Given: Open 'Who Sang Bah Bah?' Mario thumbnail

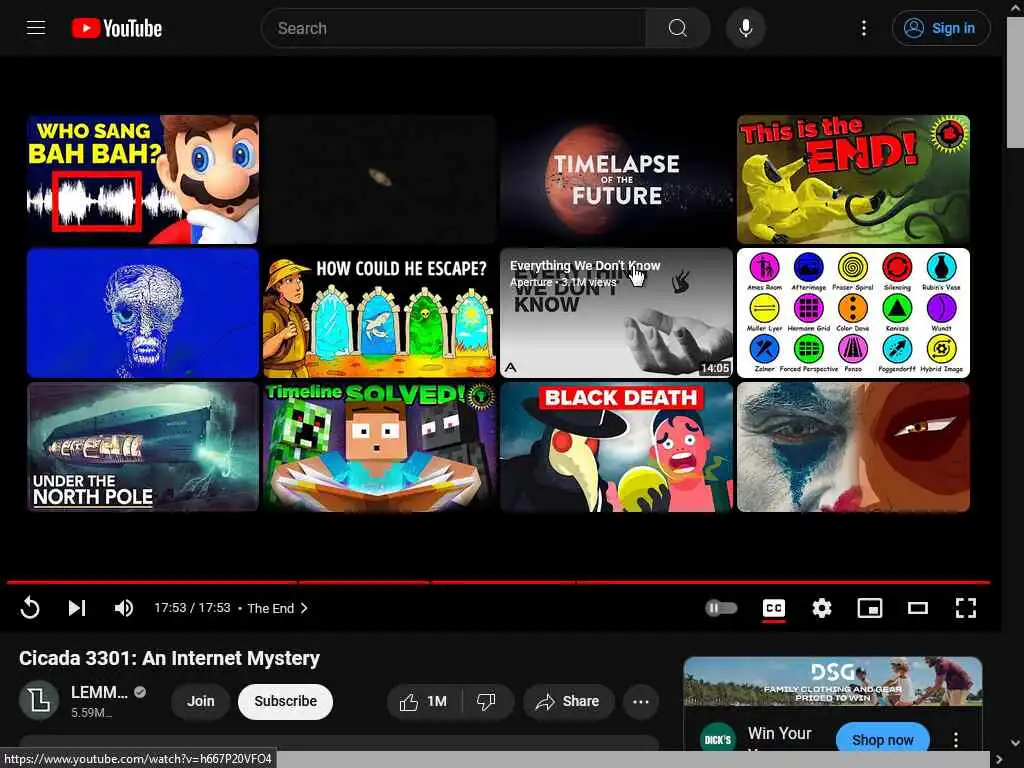Looking at the screenshot, I should tap(143, 180).
